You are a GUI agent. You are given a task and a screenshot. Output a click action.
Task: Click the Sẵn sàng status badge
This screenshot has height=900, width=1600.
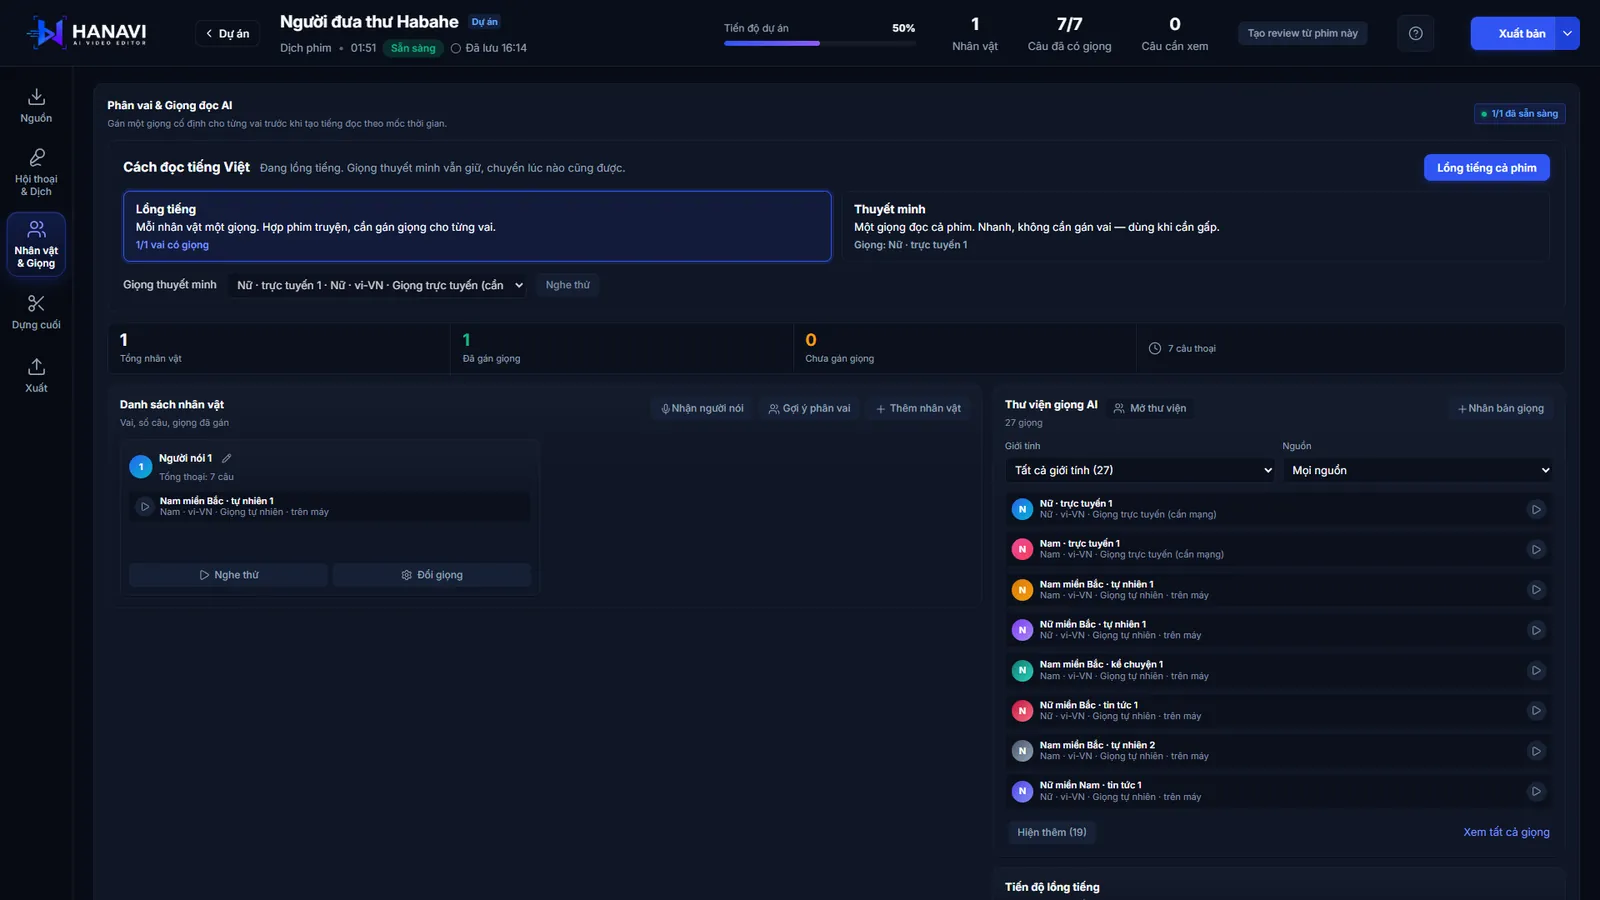pos(413,48)
